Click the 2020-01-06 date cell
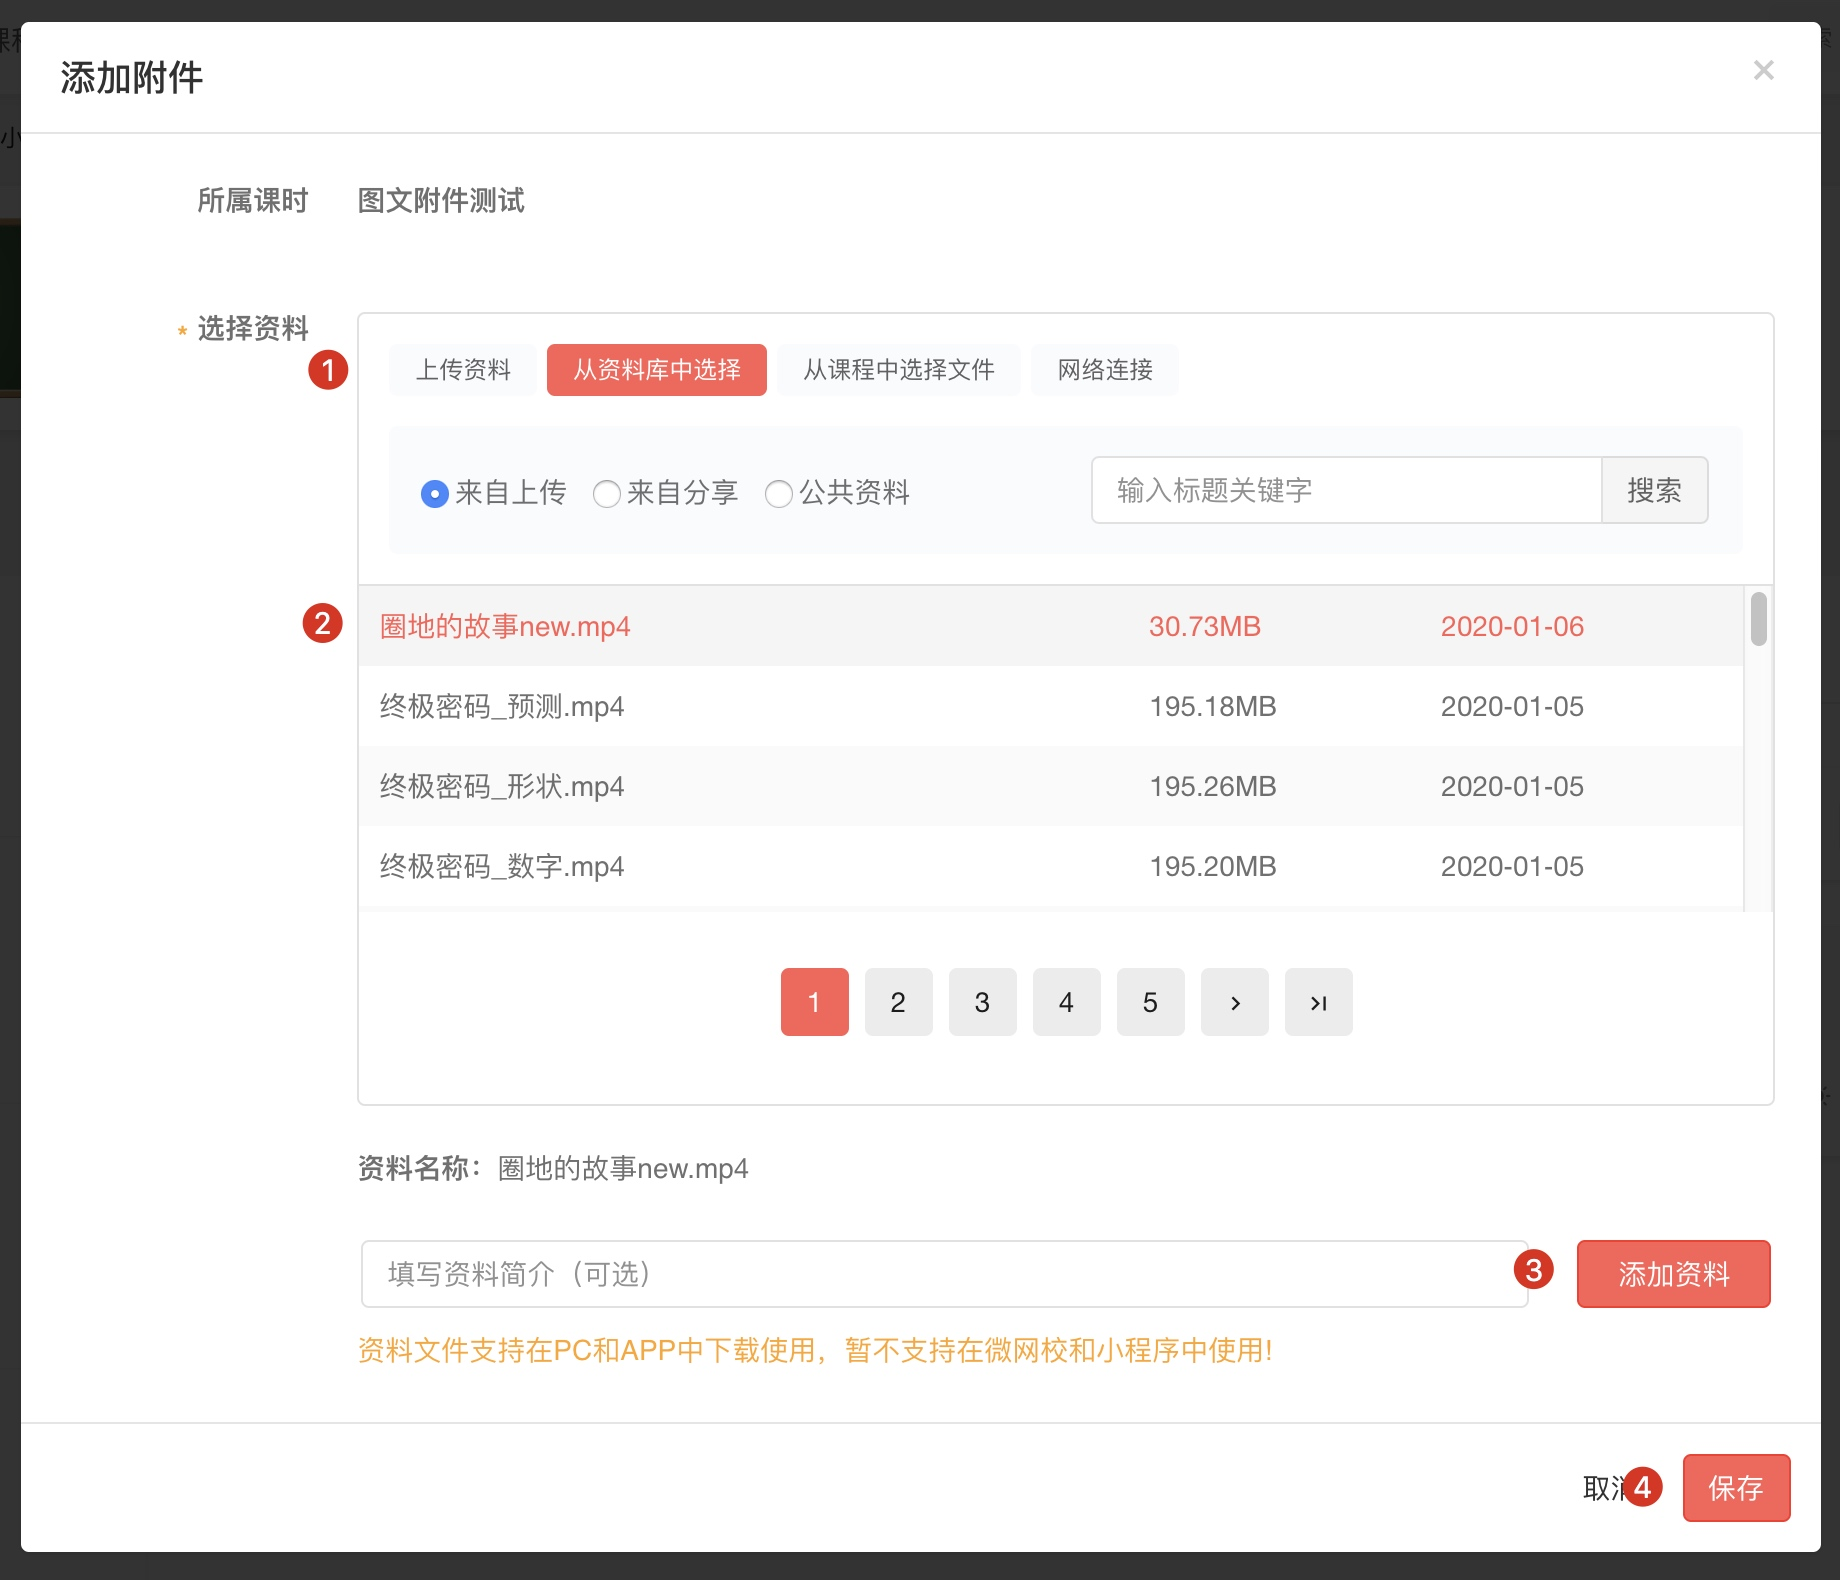1840x1580 pixels. click(1512, 626)
